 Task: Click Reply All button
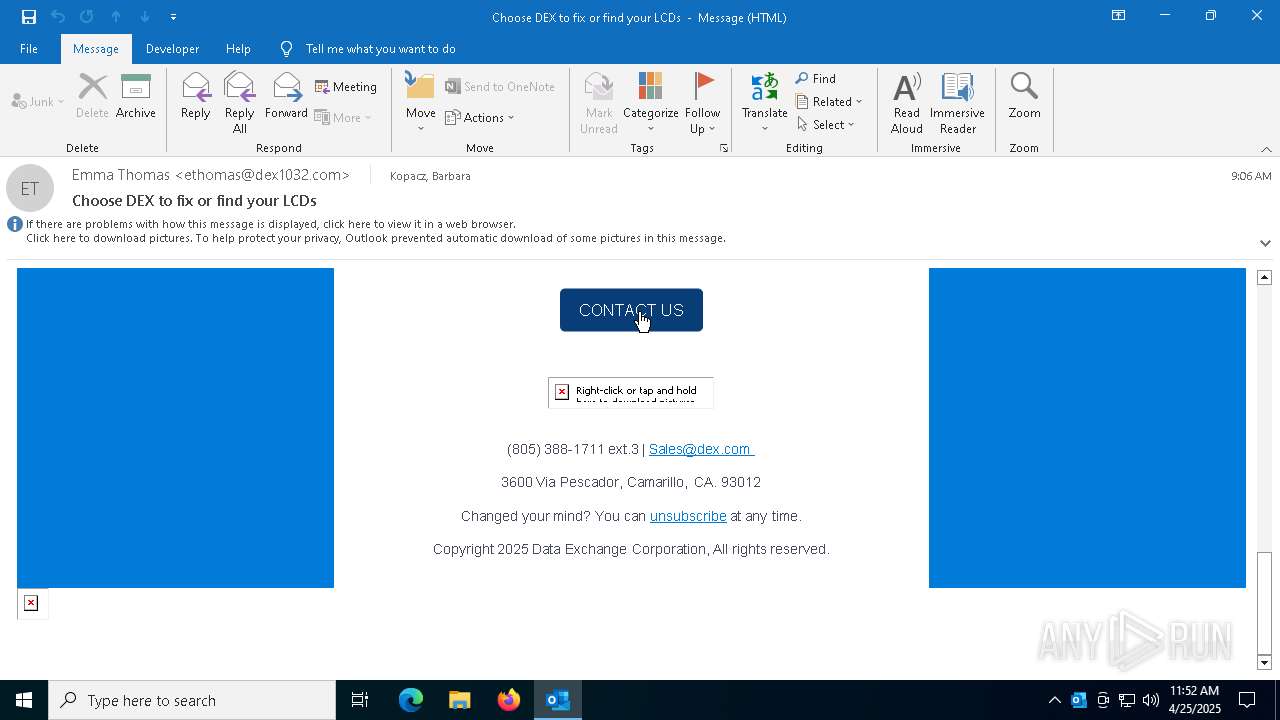(239, 103)
